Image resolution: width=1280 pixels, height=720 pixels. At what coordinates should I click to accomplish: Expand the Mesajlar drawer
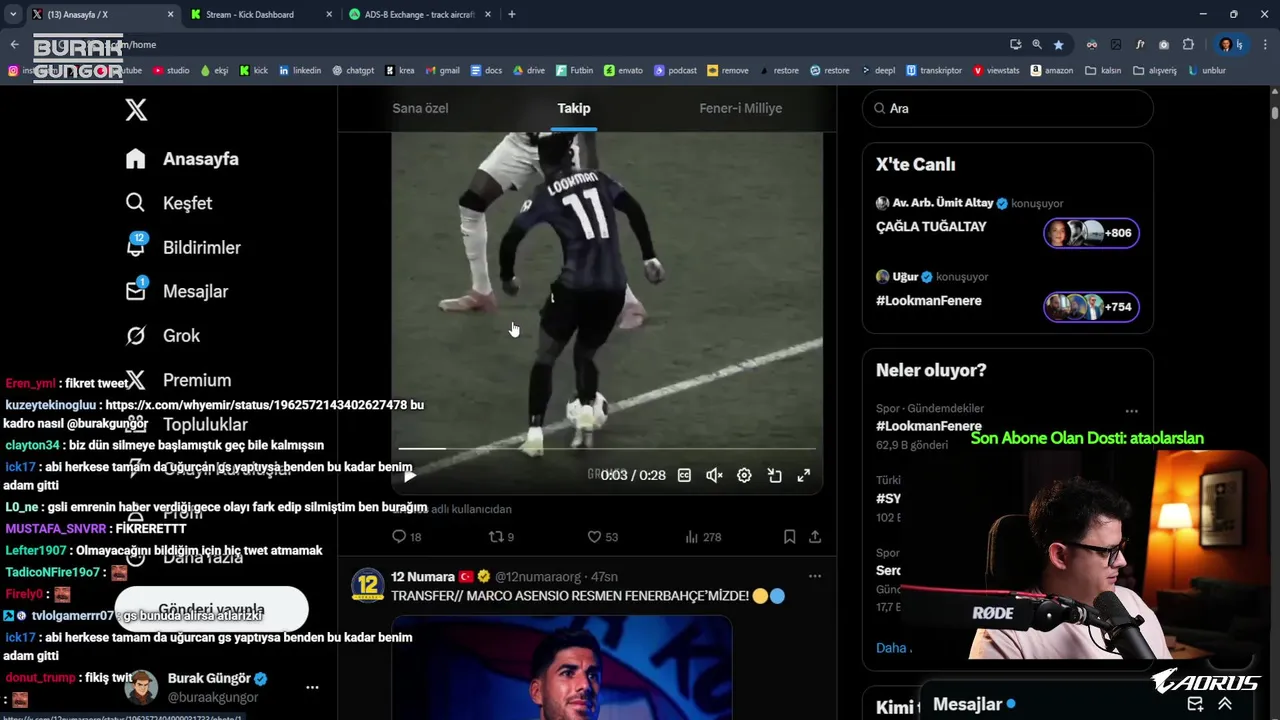click(1225, 704)
